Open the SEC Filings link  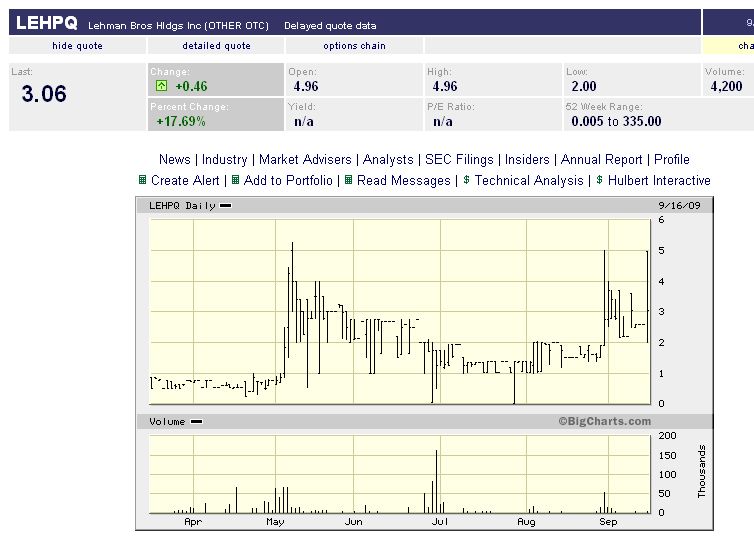pyautogui.click(x=459, y=159)
